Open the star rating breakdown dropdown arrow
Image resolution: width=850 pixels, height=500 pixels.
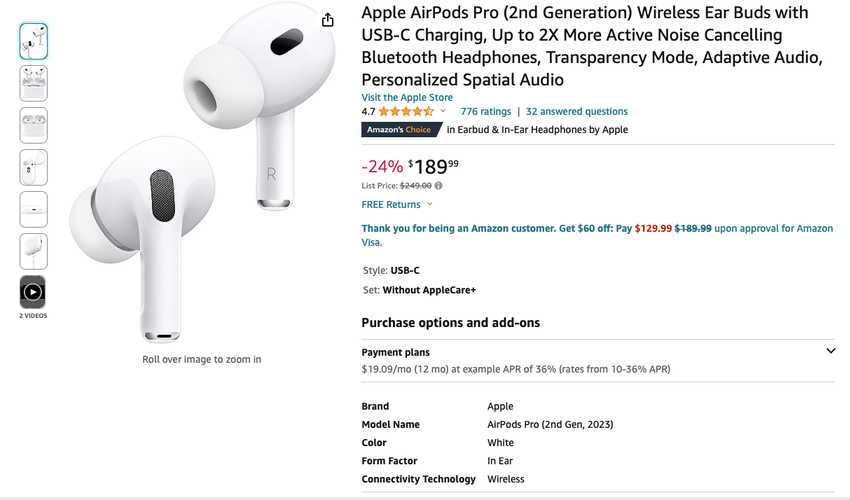[x=443, y=112]
